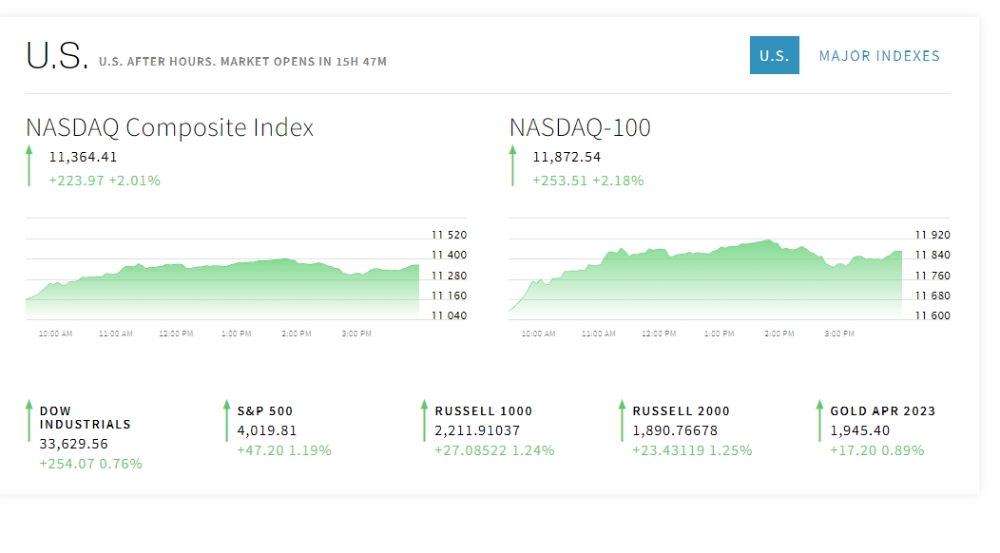1000x553 pixels.
Task: Click the S&P 500 up arrow icon
Action: pos(226,420)
